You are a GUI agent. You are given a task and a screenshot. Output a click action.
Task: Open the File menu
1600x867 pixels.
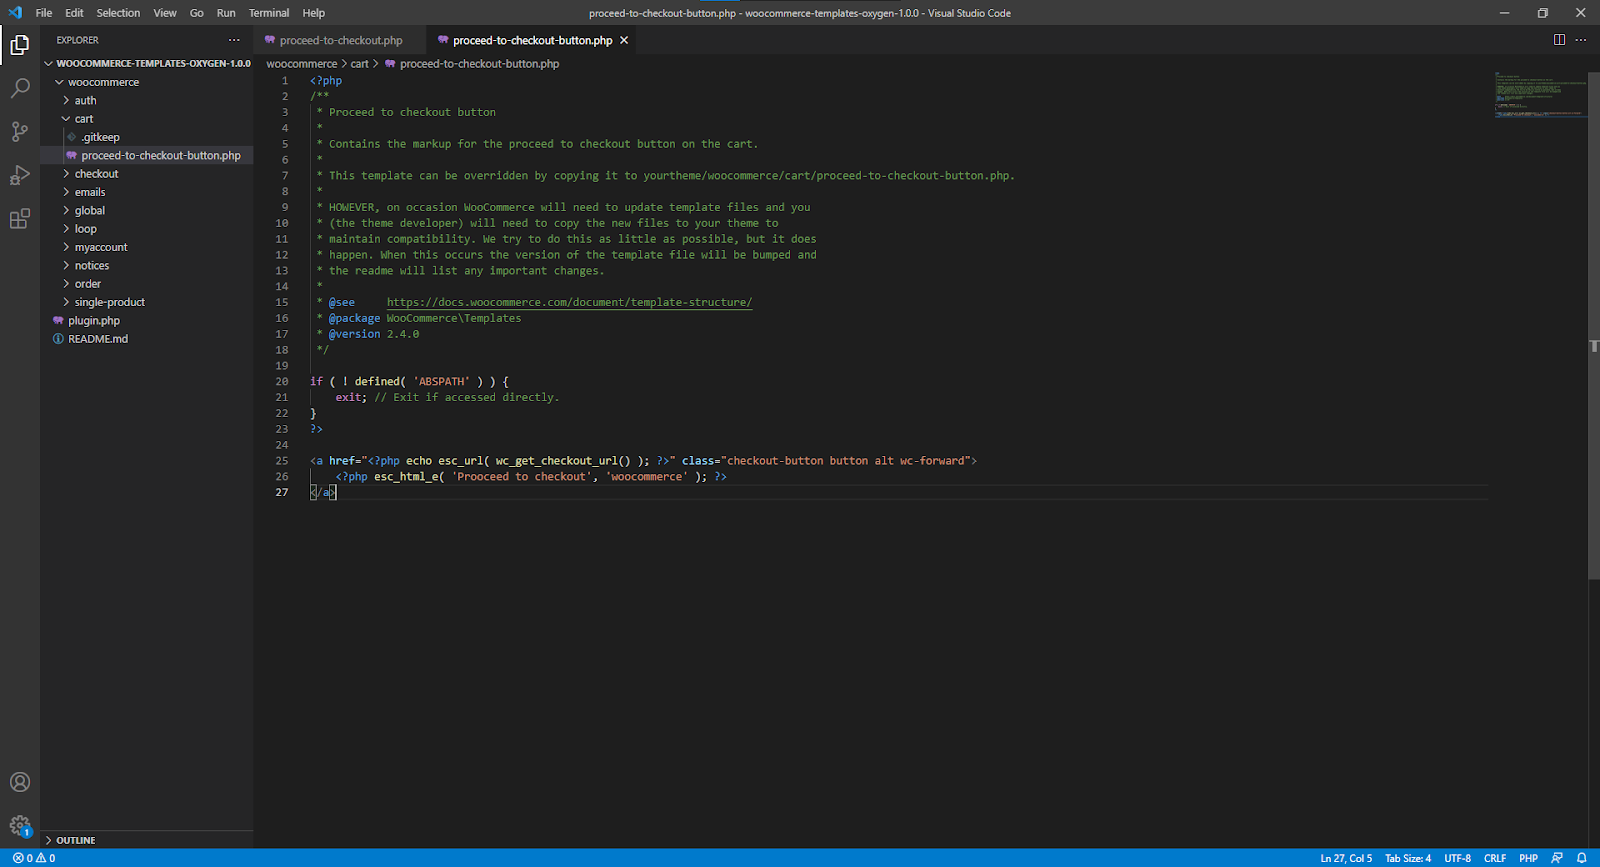click(44, 13)
